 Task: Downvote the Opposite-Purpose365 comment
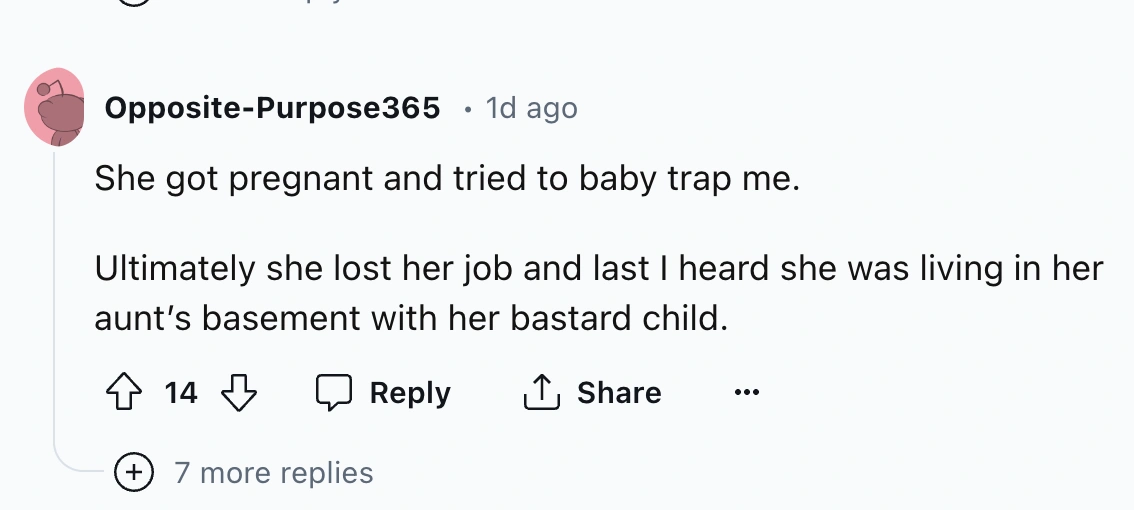click(237, 393)
